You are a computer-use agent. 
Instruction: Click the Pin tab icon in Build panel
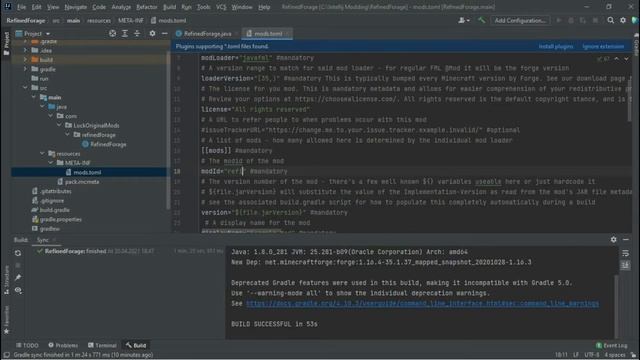tap(18, 278)
